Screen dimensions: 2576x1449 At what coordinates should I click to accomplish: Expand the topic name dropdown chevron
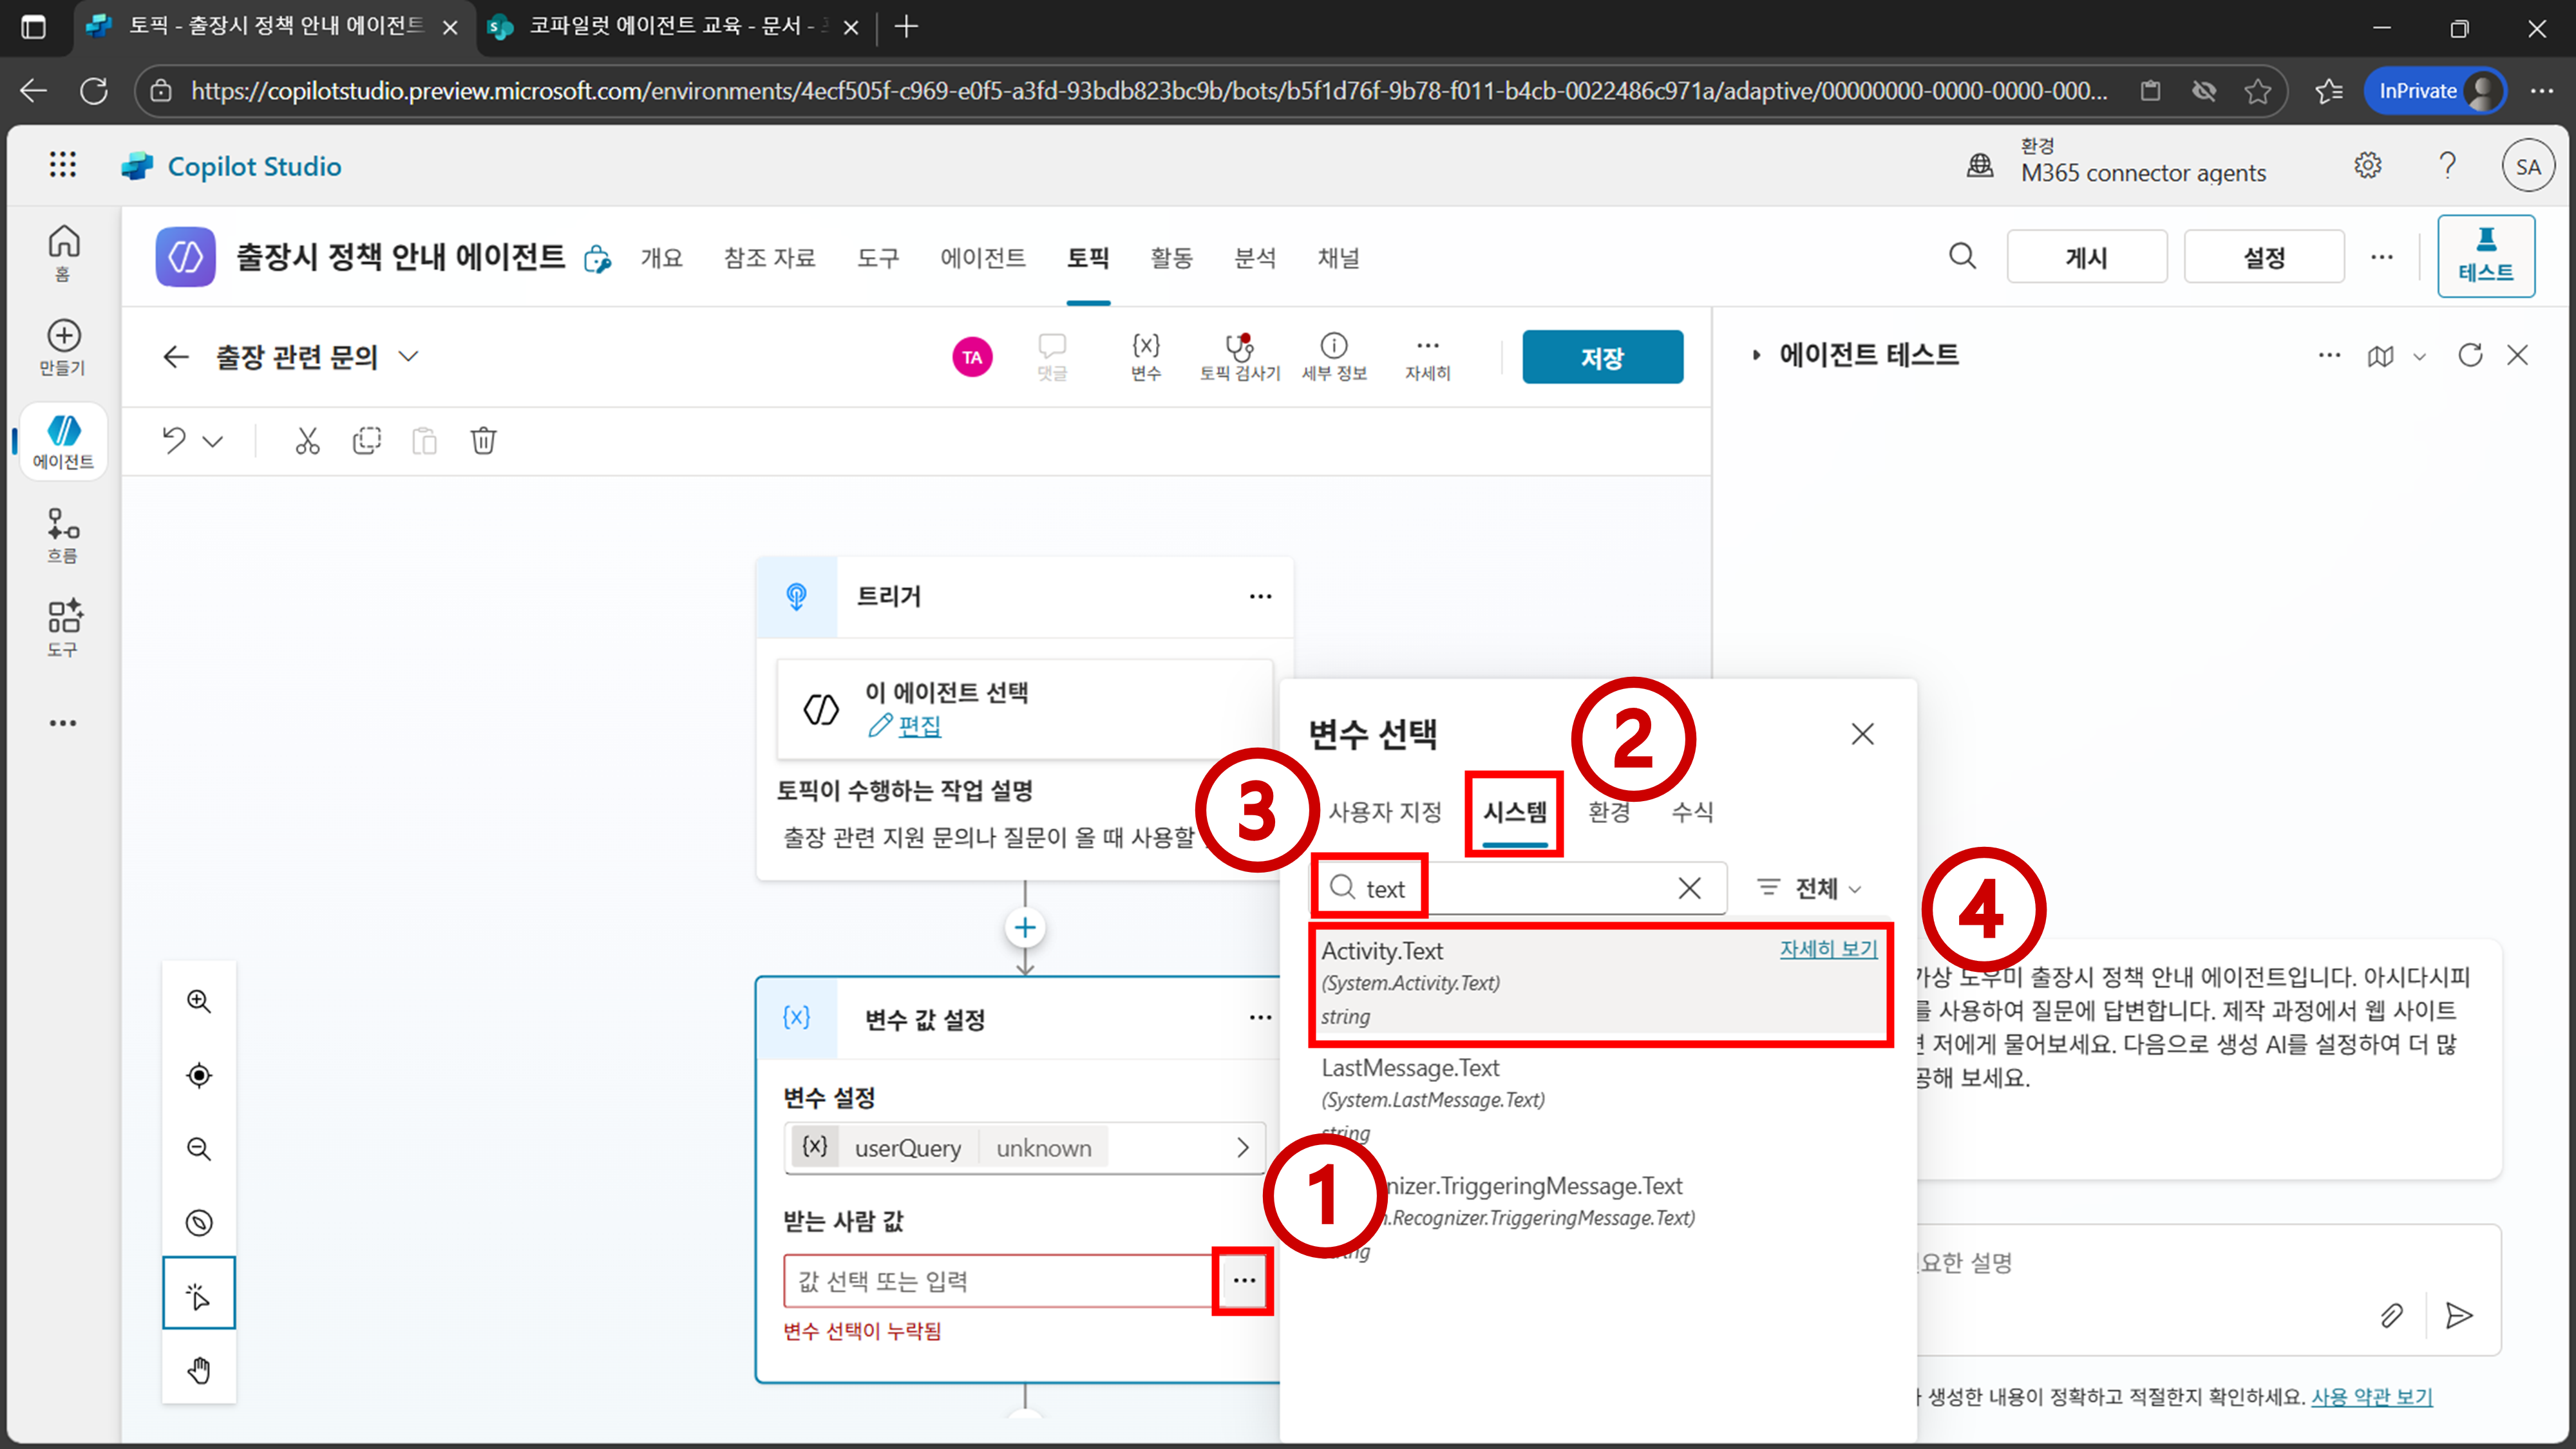[x=408, y=357]
